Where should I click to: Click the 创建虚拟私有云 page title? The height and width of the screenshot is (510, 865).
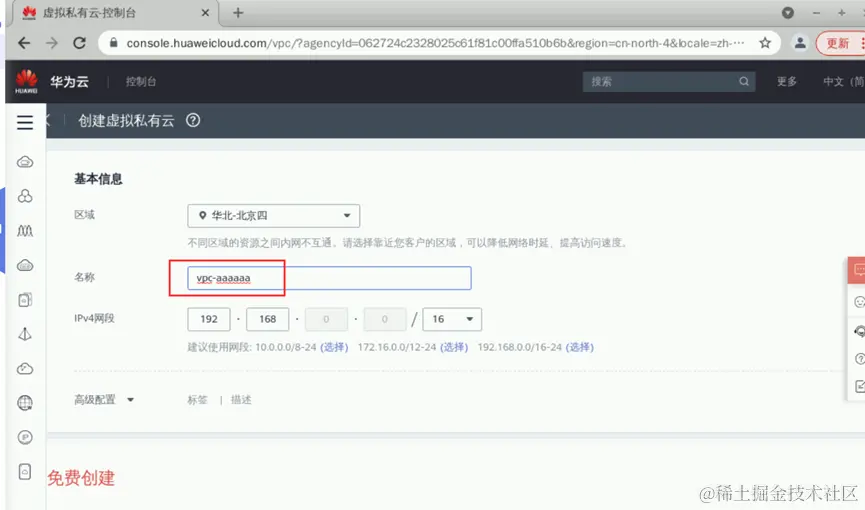126,120
